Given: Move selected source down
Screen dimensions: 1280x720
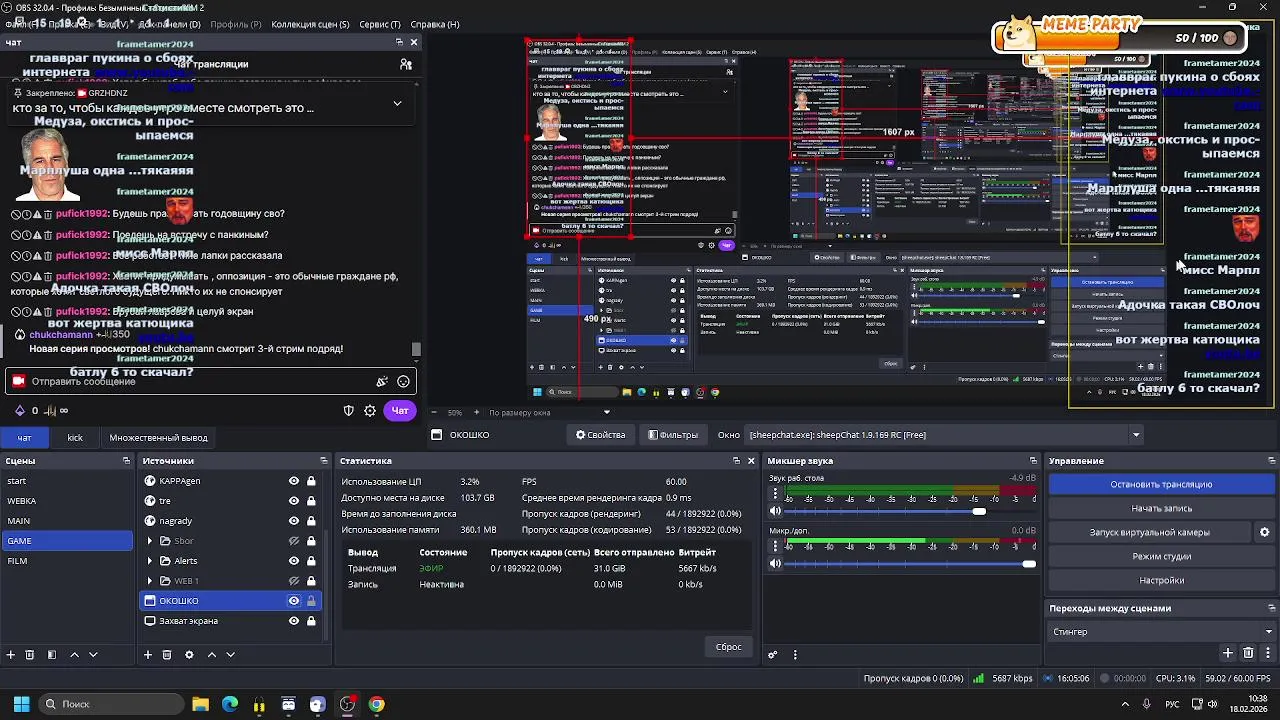Looking at the screenshot, I should click(230, 654).
